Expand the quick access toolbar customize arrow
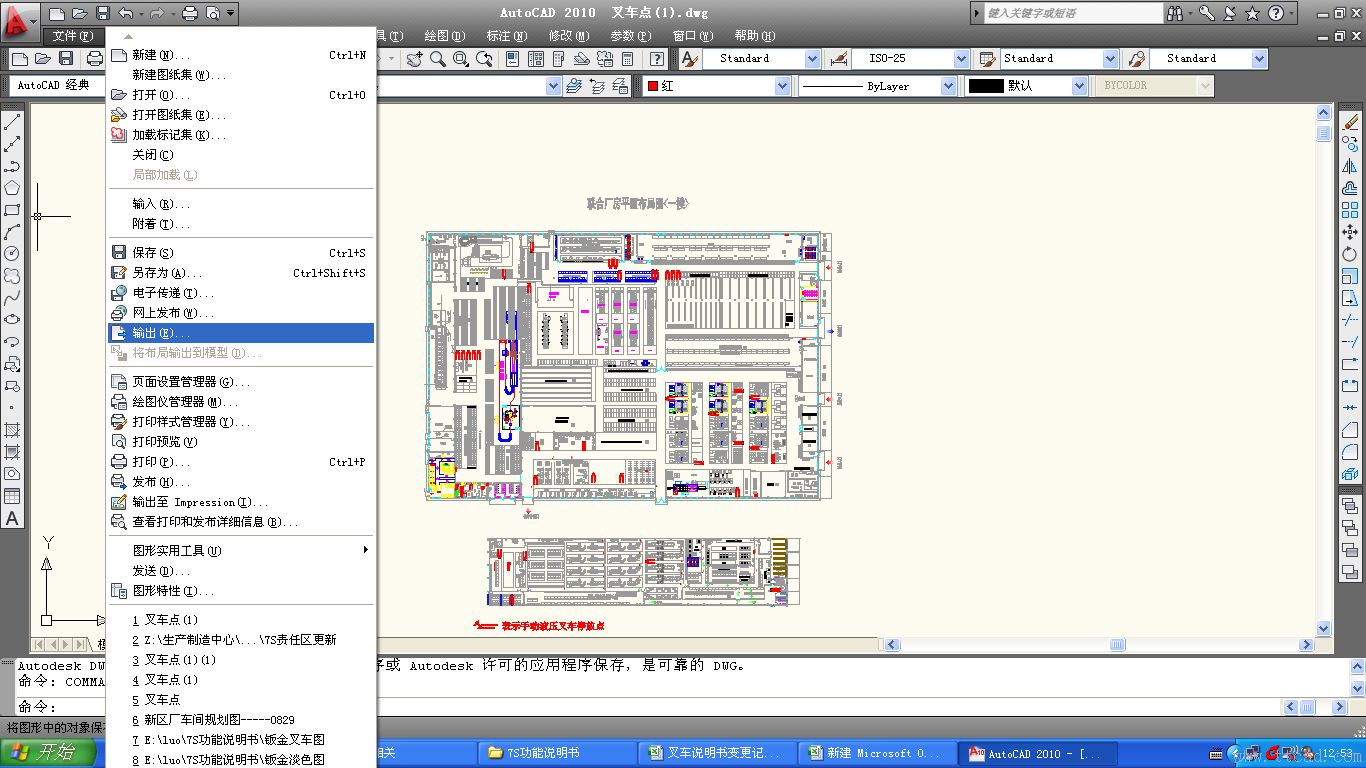Image resolution: width=1366 pixels, height=768 pixels. click(x=231, y=13)
